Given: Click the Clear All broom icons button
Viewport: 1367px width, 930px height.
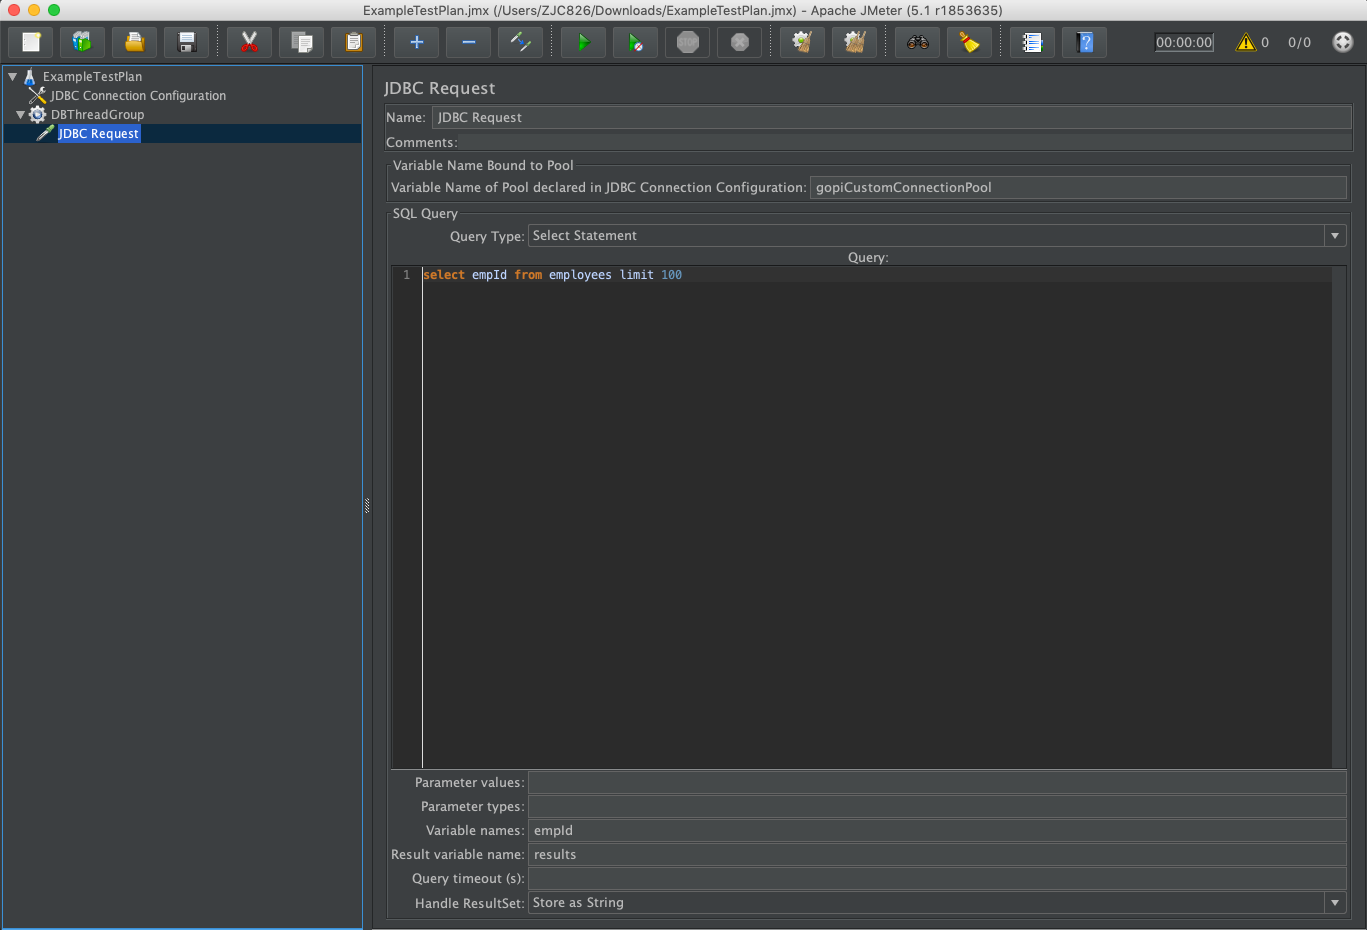Looking at the screenshot, I should click(x=854, y=42).
